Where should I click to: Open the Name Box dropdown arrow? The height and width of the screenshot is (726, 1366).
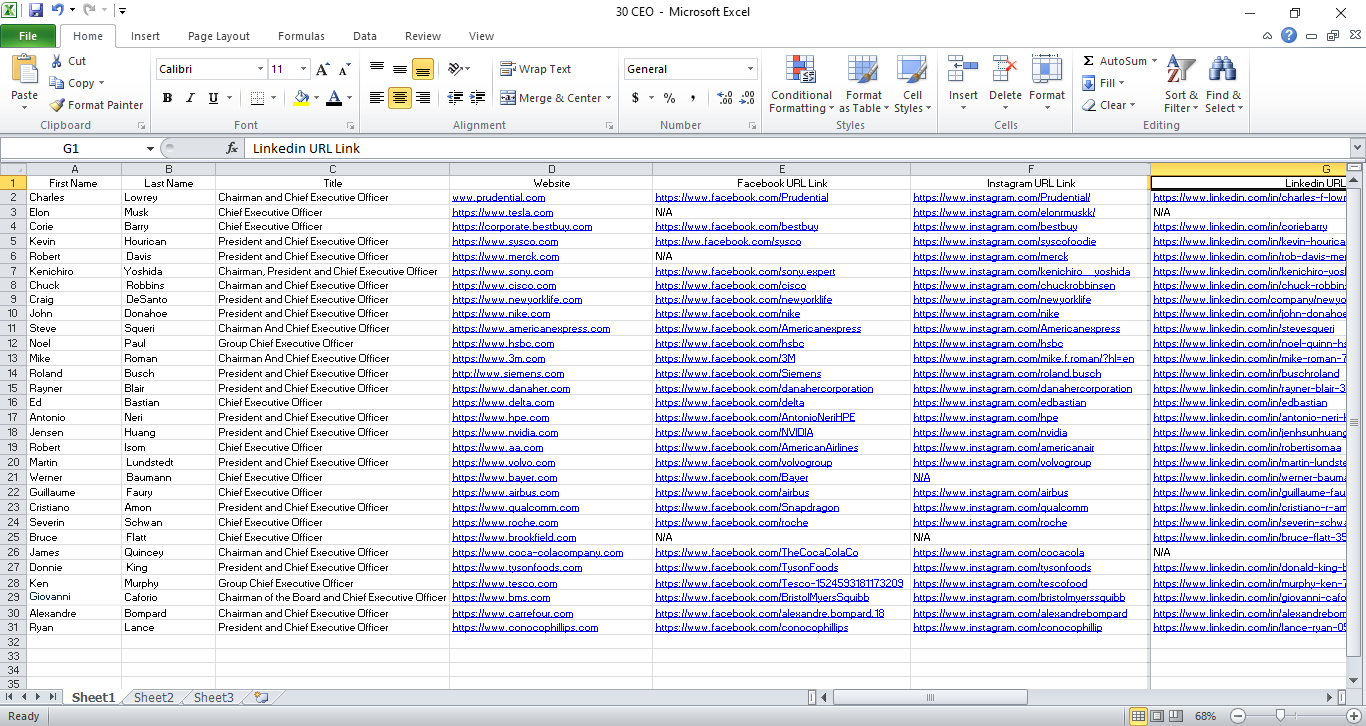(150, 148)
